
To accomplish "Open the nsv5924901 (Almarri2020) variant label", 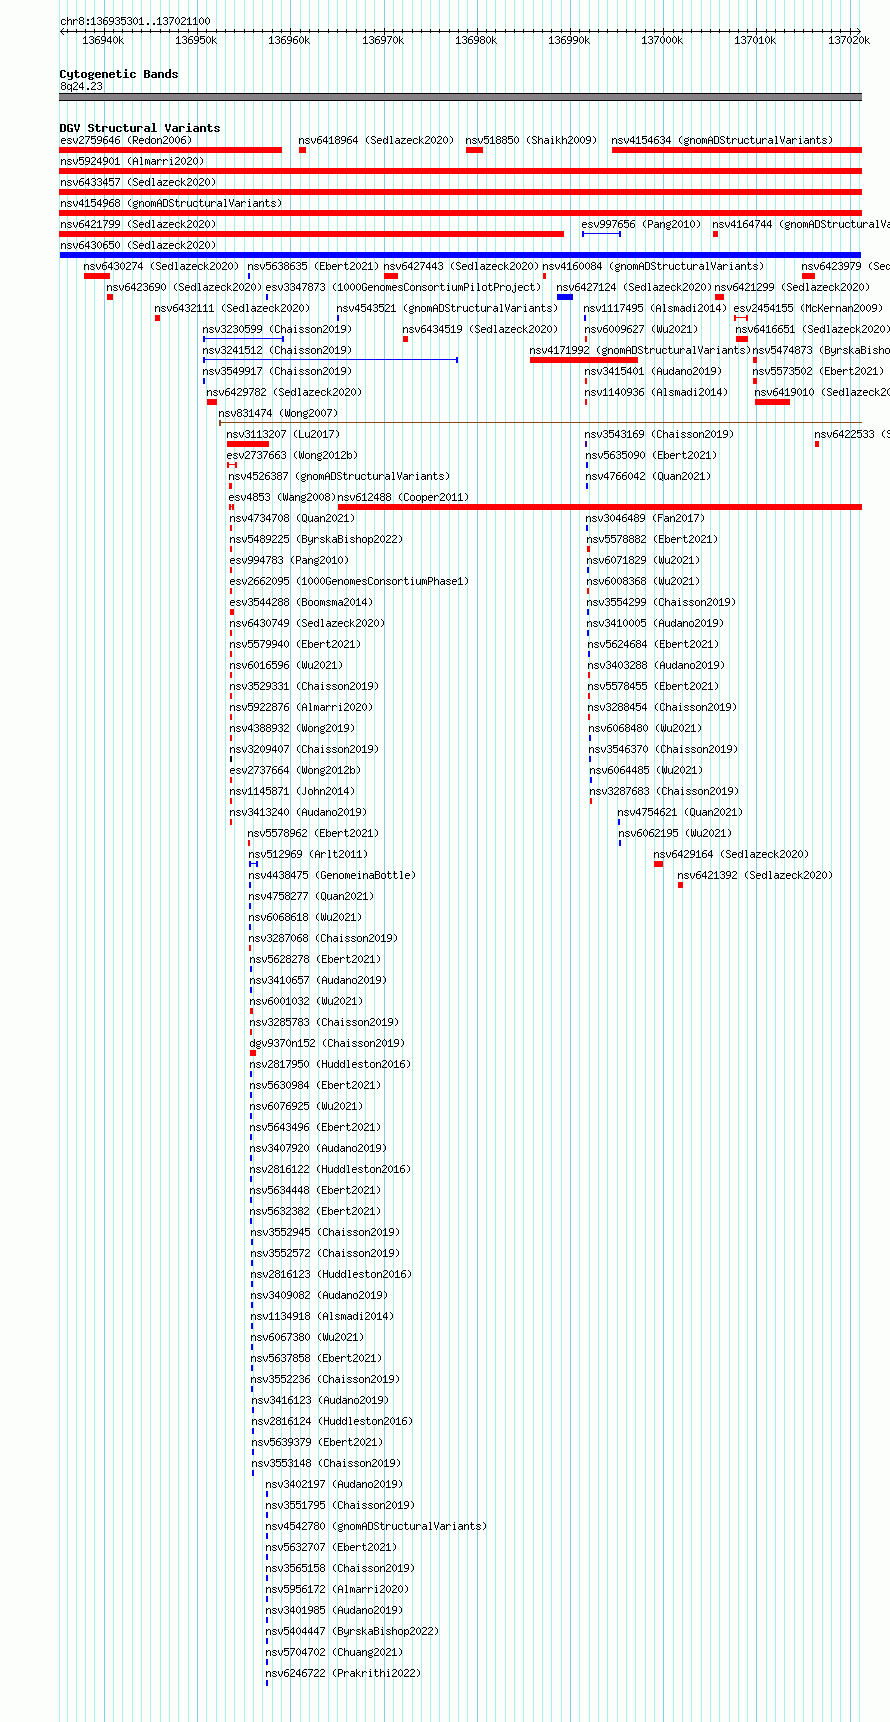I will 132,162.
